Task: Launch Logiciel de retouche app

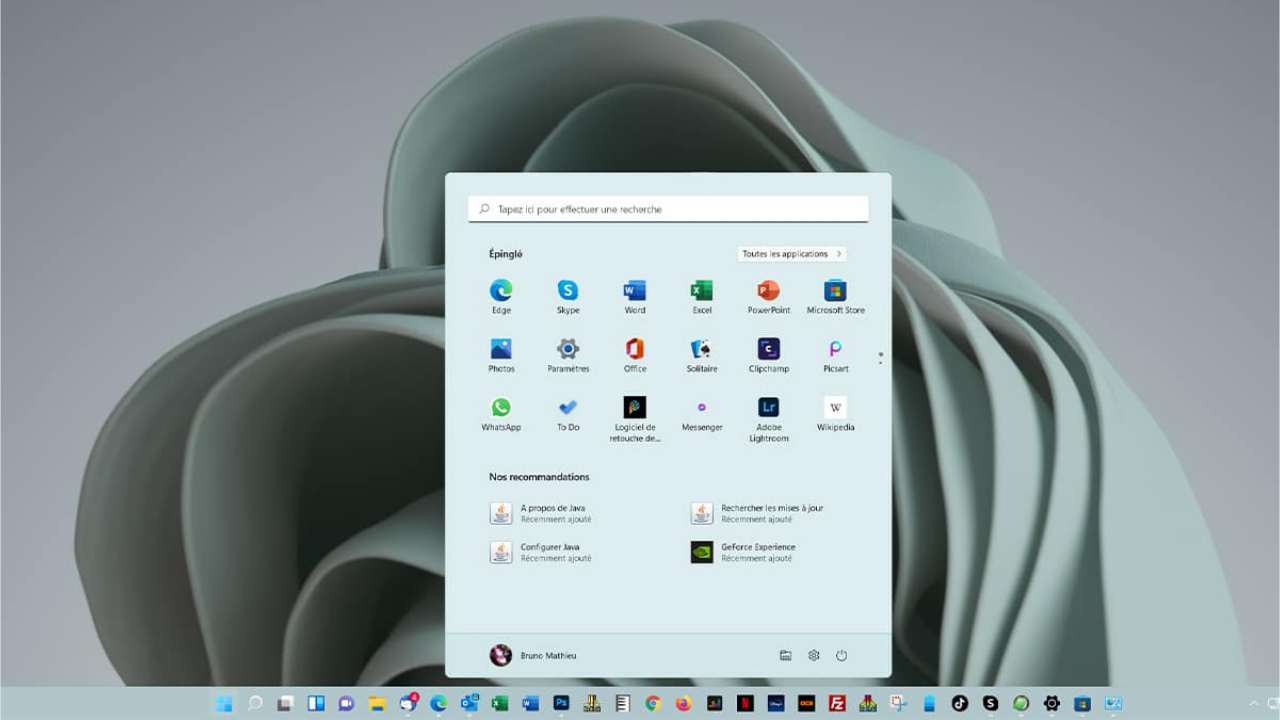Action: pos(635,419)
